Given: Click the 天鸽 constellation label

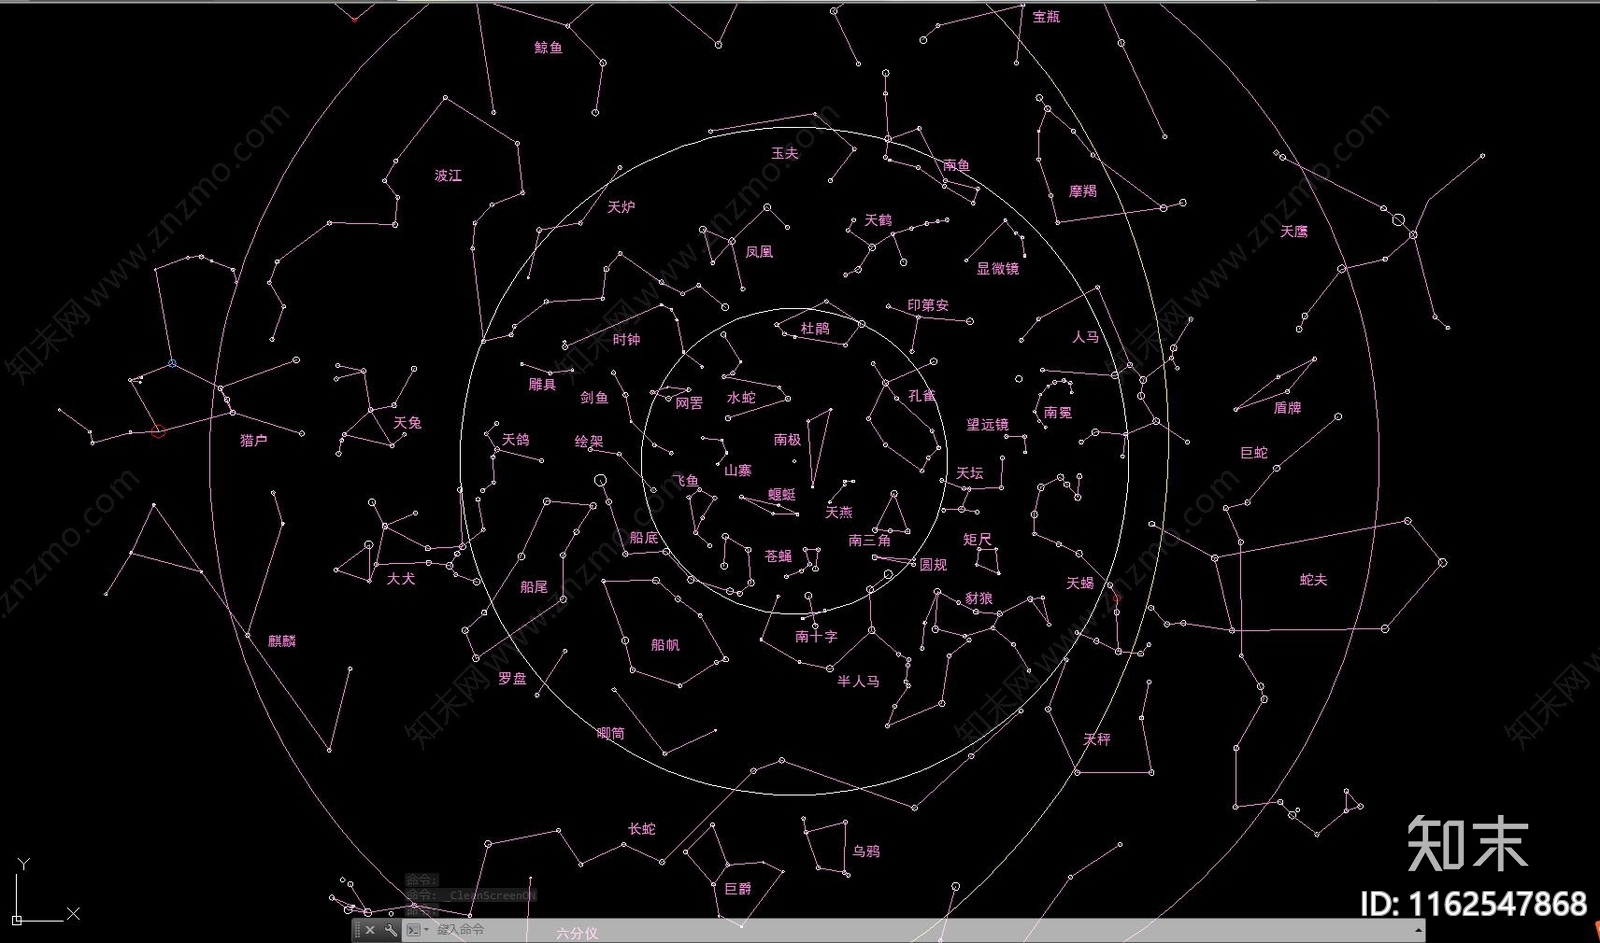Looking at the screenshot, I should (x=515, y=440).
